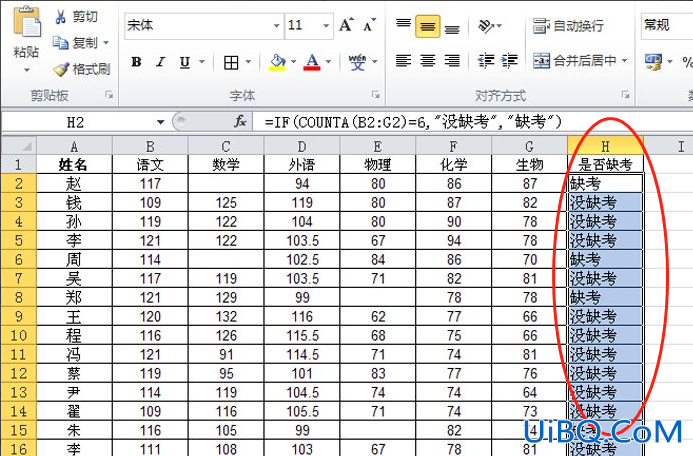Open the Copy dropdown arrow

(106, 43)
